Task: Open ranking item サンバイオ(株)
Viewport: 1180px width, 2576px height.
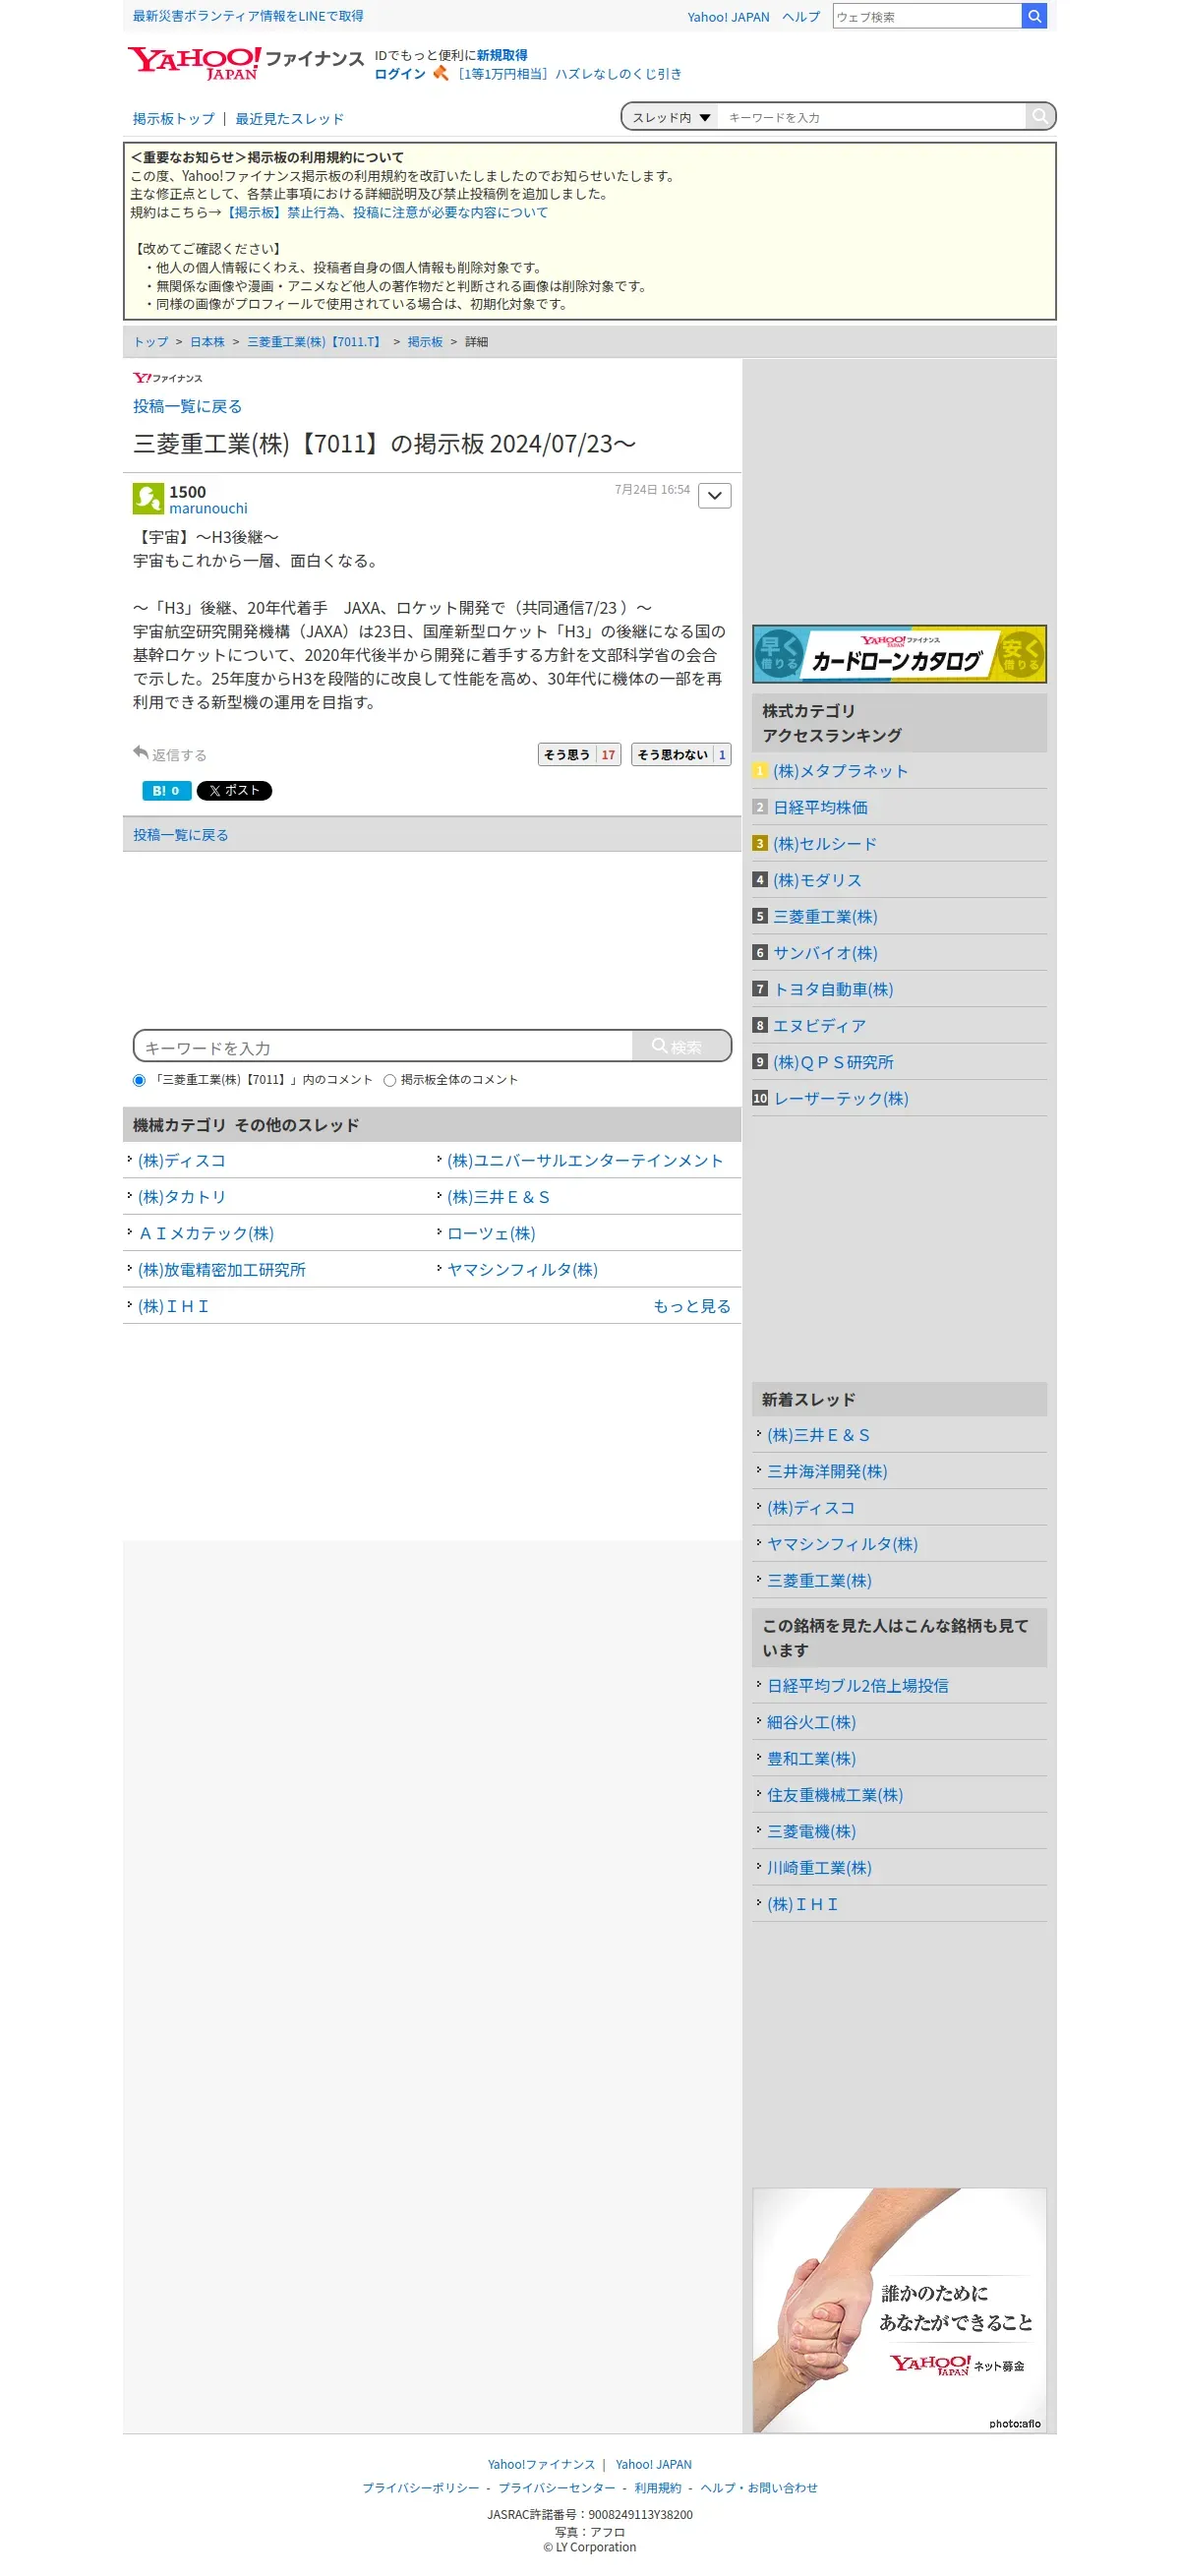Action: point(825,953)
